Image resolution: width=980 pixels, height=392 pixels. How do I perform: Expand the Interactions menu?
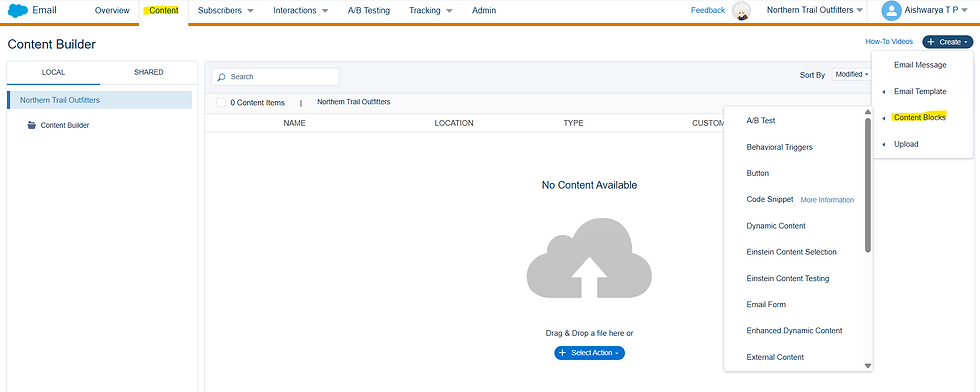point(301,11)
